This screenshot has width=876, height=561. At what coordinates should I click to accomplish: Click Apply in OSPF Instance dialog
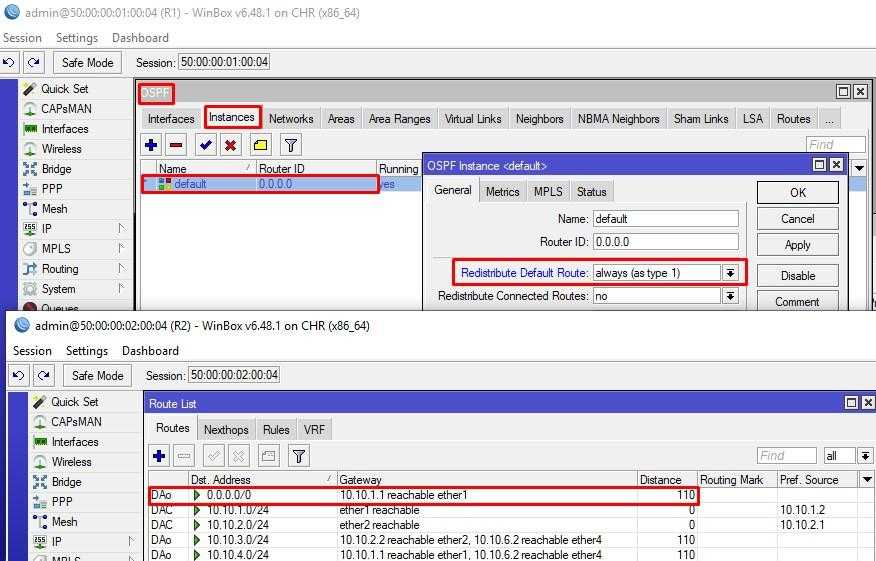pos(797,245)
